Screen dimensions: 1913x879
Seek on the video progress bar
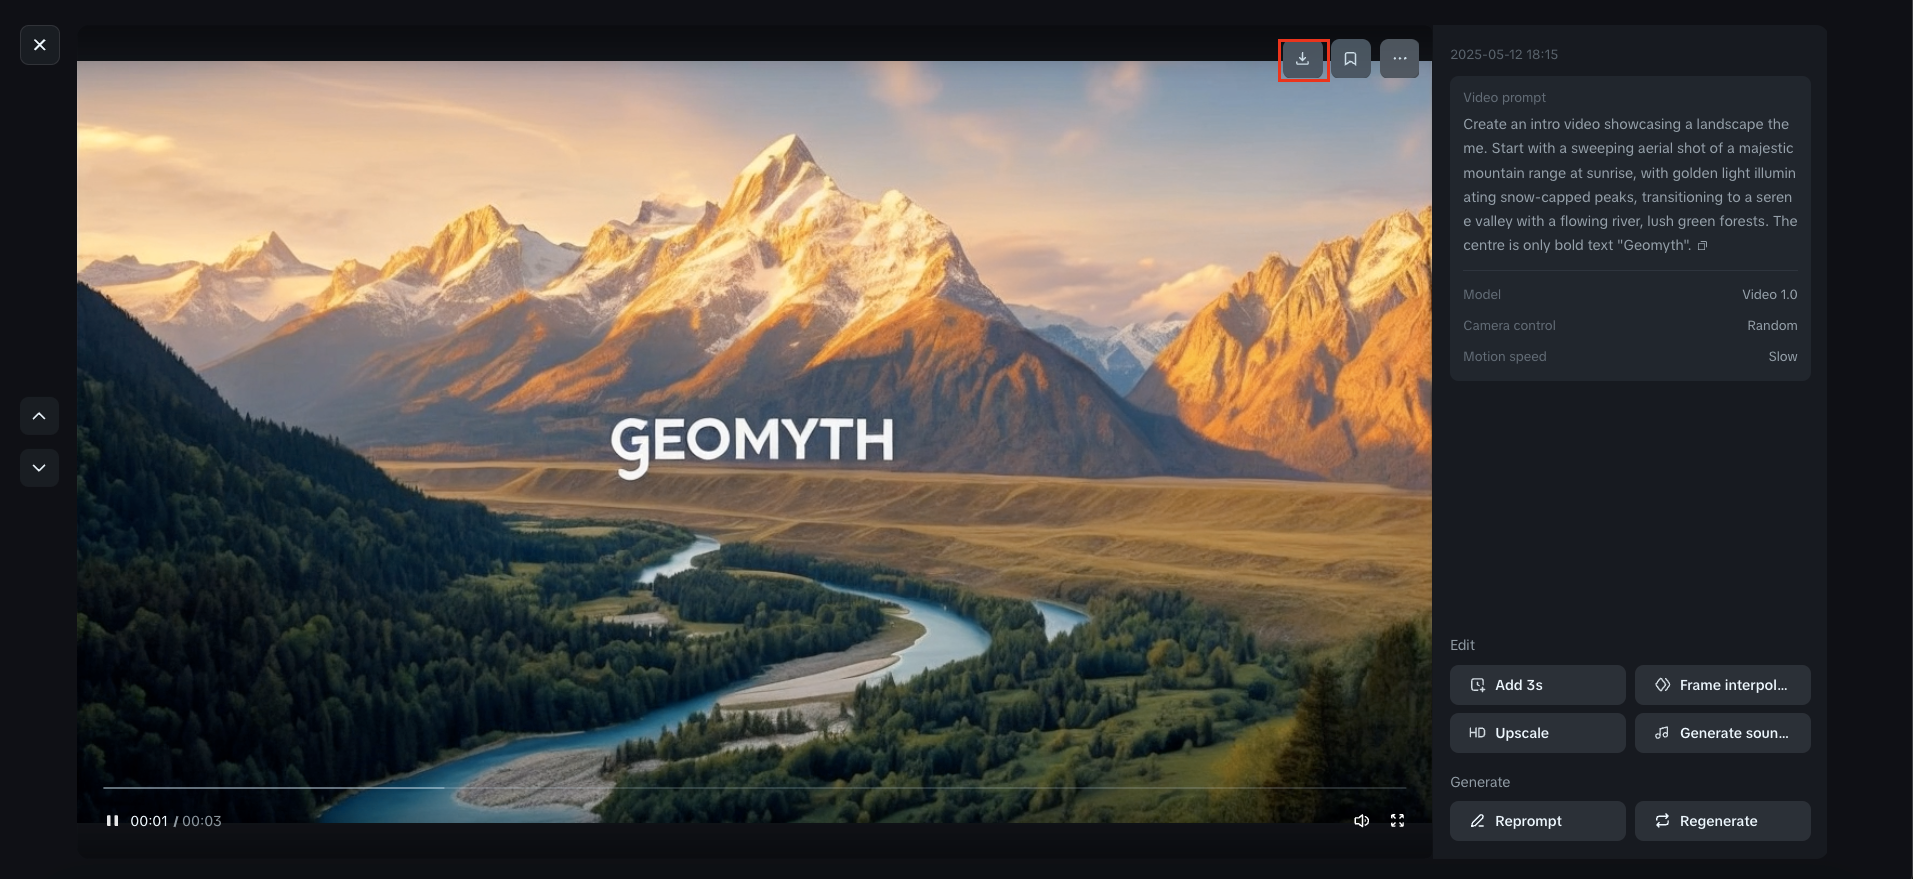tap(754, 788)
